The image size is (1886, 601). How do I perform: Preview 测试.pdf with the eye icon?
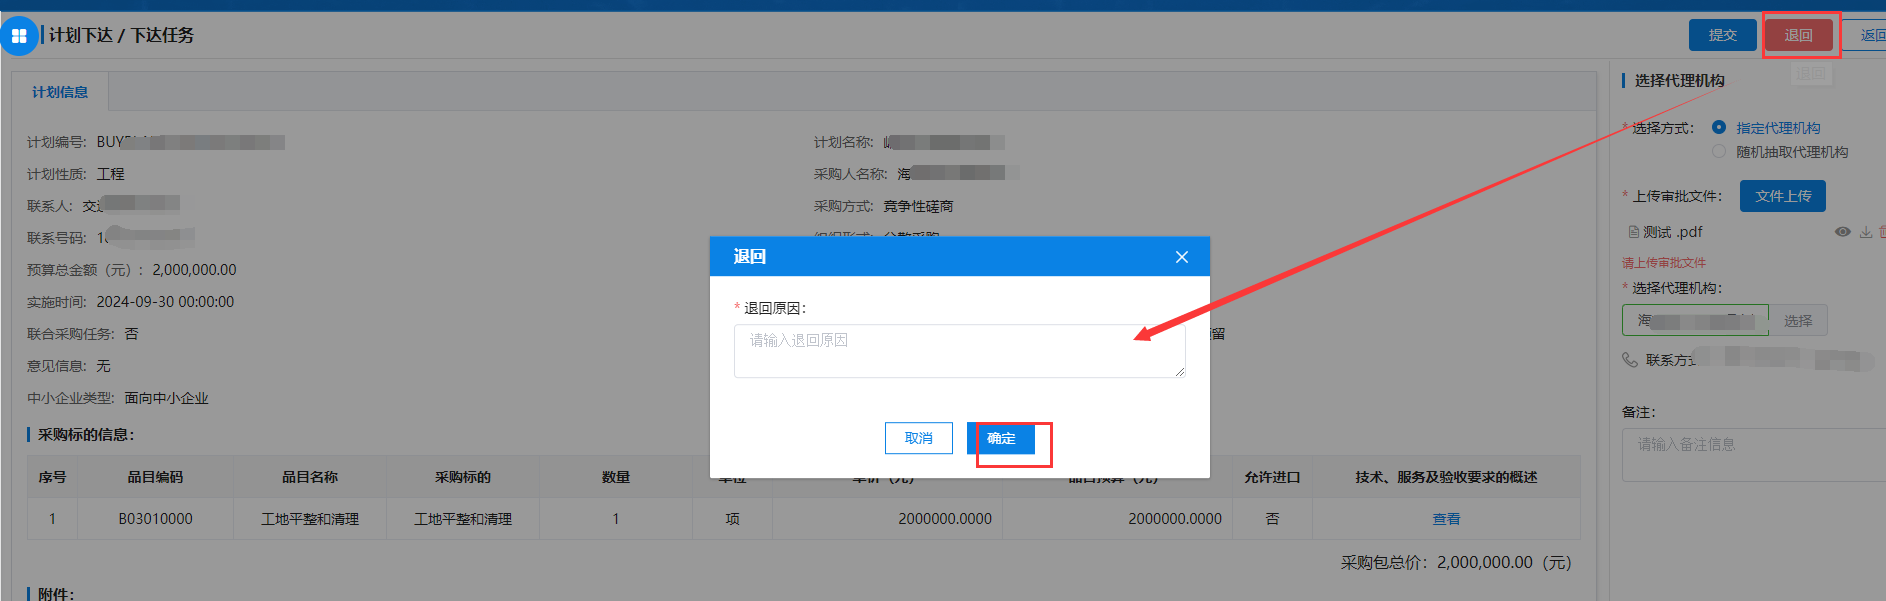(x=1842, y=232)
